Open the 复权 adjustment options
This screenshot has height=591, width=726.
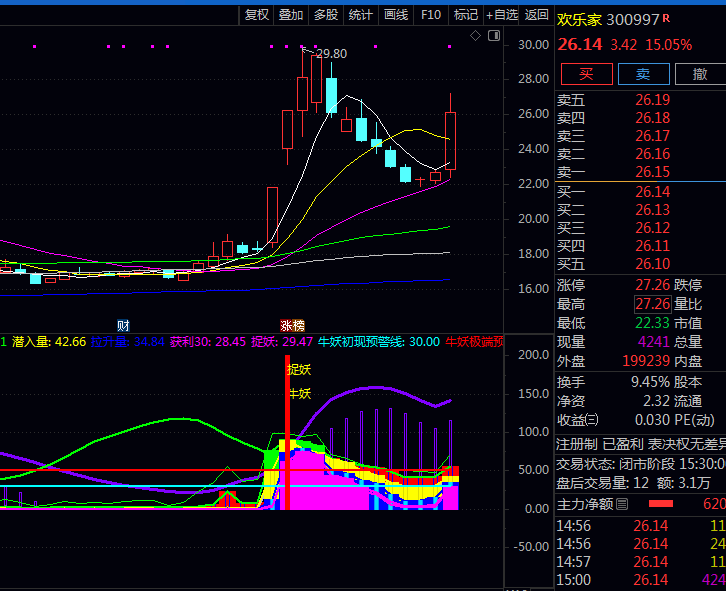click(x=257, y=14)
